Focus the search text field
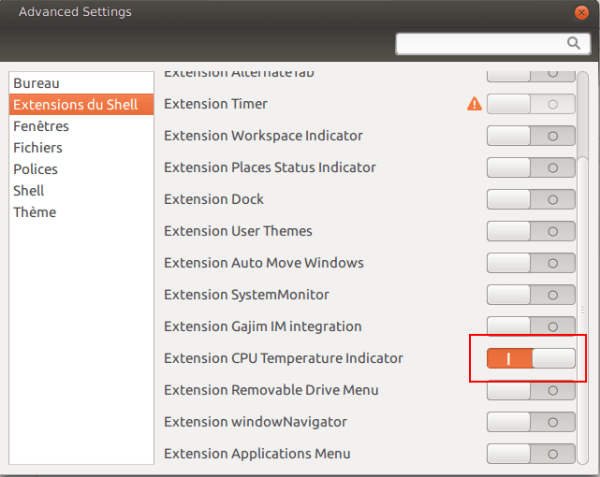 (x=482, y=43)
